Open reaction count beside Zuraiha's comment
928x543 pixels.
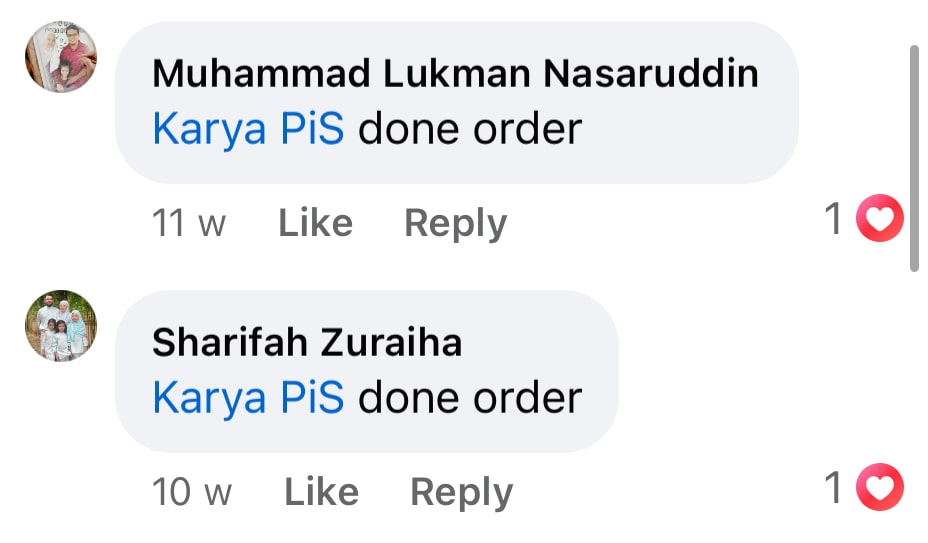(x=833, y=487)
